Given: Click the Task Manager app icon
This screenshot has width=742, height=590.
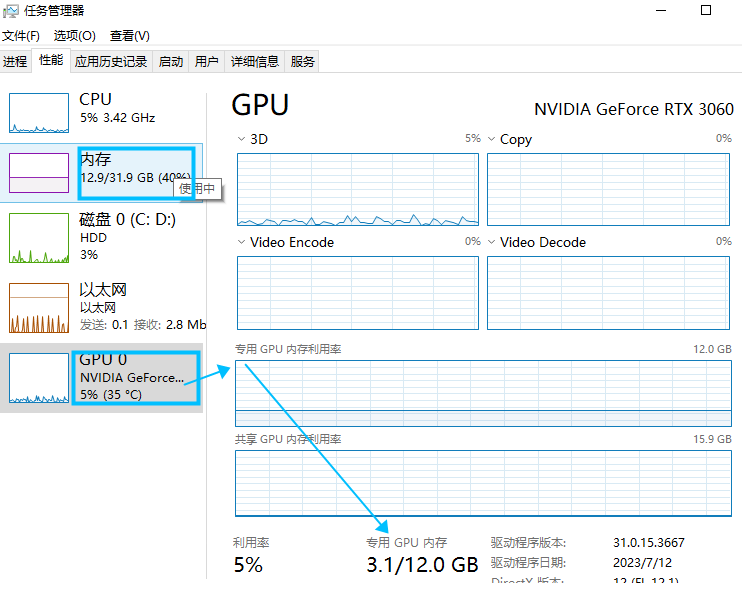Looking at the screenshot, I should (x=10, y=10).
